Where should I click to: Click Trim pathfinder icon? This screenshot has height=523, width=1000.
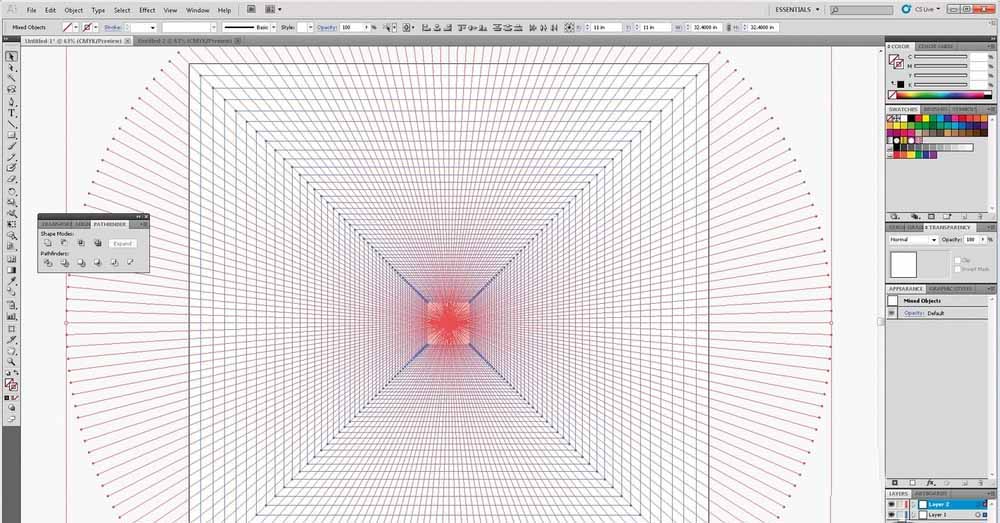pos(64,262)
